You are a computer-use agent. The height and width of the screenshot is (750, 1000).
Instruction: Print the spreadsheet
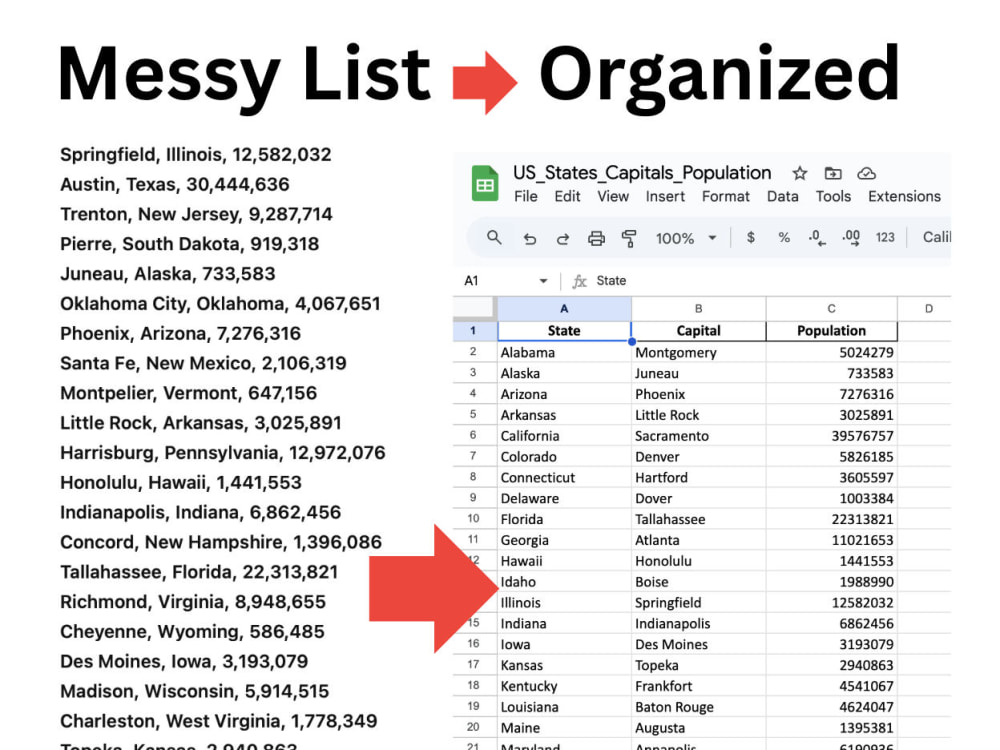[596, 239]
